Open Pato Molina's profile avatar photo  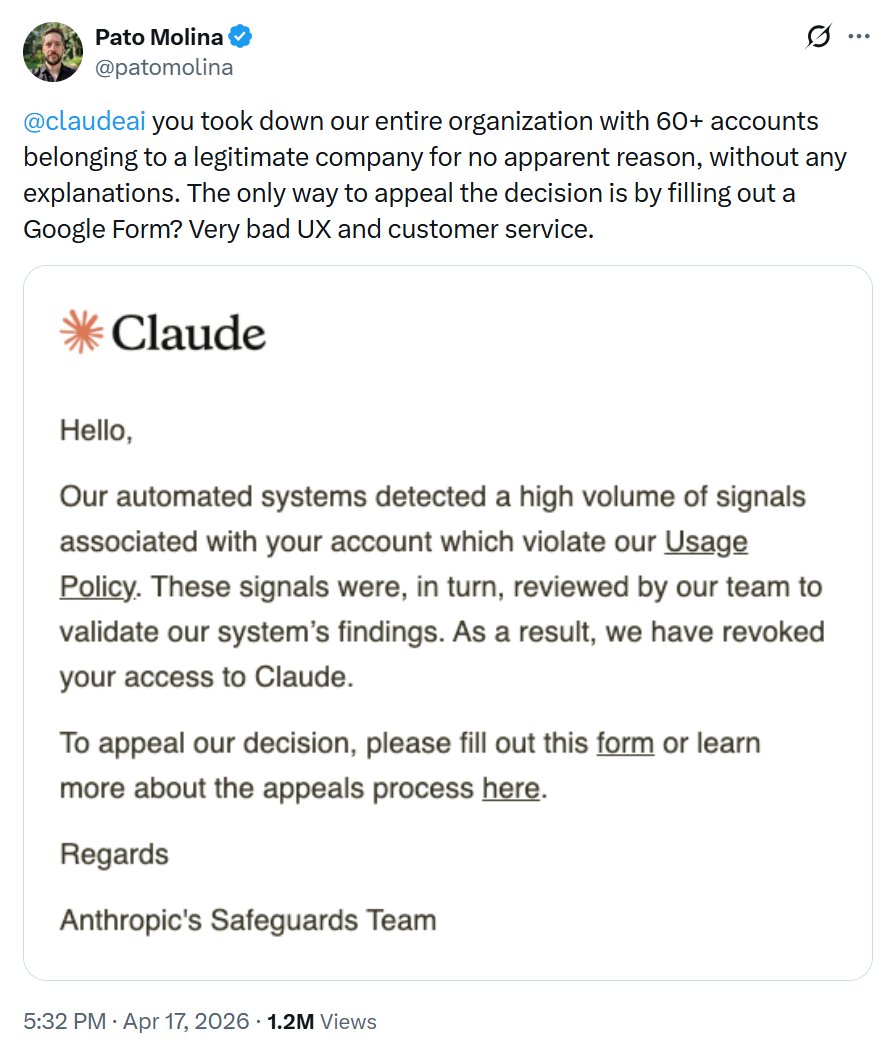point(52,52)
